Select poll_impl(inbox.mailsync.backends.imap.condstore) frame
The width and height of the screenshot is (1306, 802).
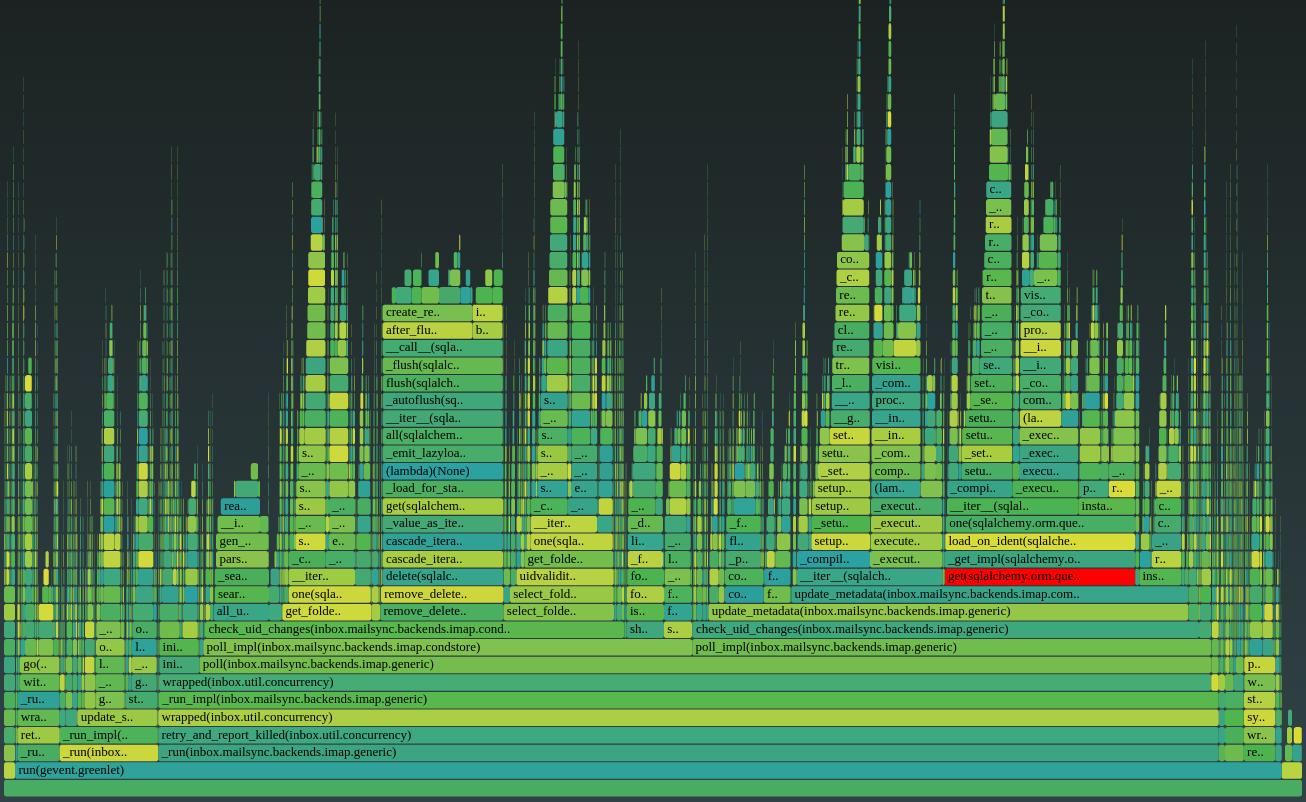tap(448, 647)
